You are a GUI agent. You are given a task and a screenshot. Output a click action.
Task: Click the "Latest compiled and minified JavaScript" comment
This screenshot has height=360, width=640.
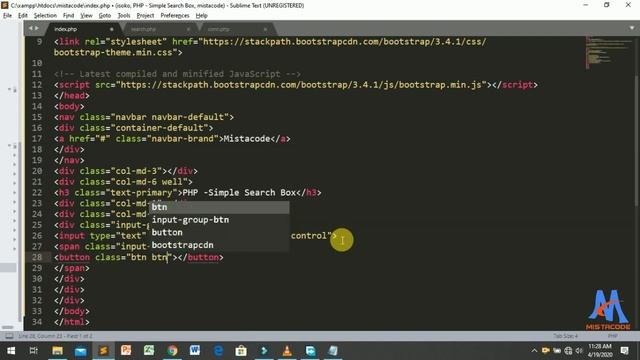177,74
